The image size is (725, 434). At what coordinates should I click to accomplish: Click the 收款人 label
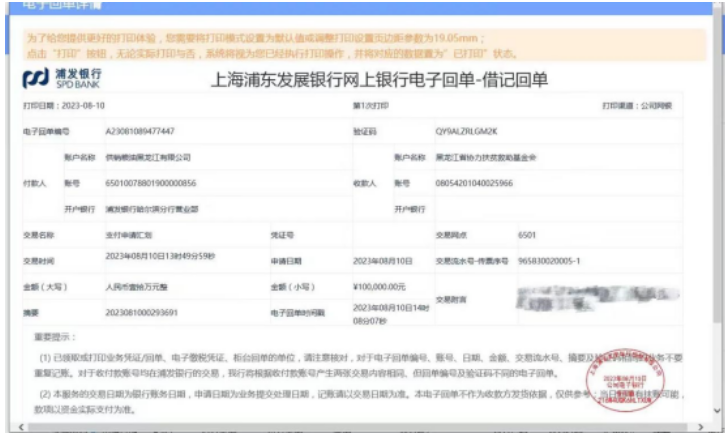pyautogui.click(x=365, y=183)
